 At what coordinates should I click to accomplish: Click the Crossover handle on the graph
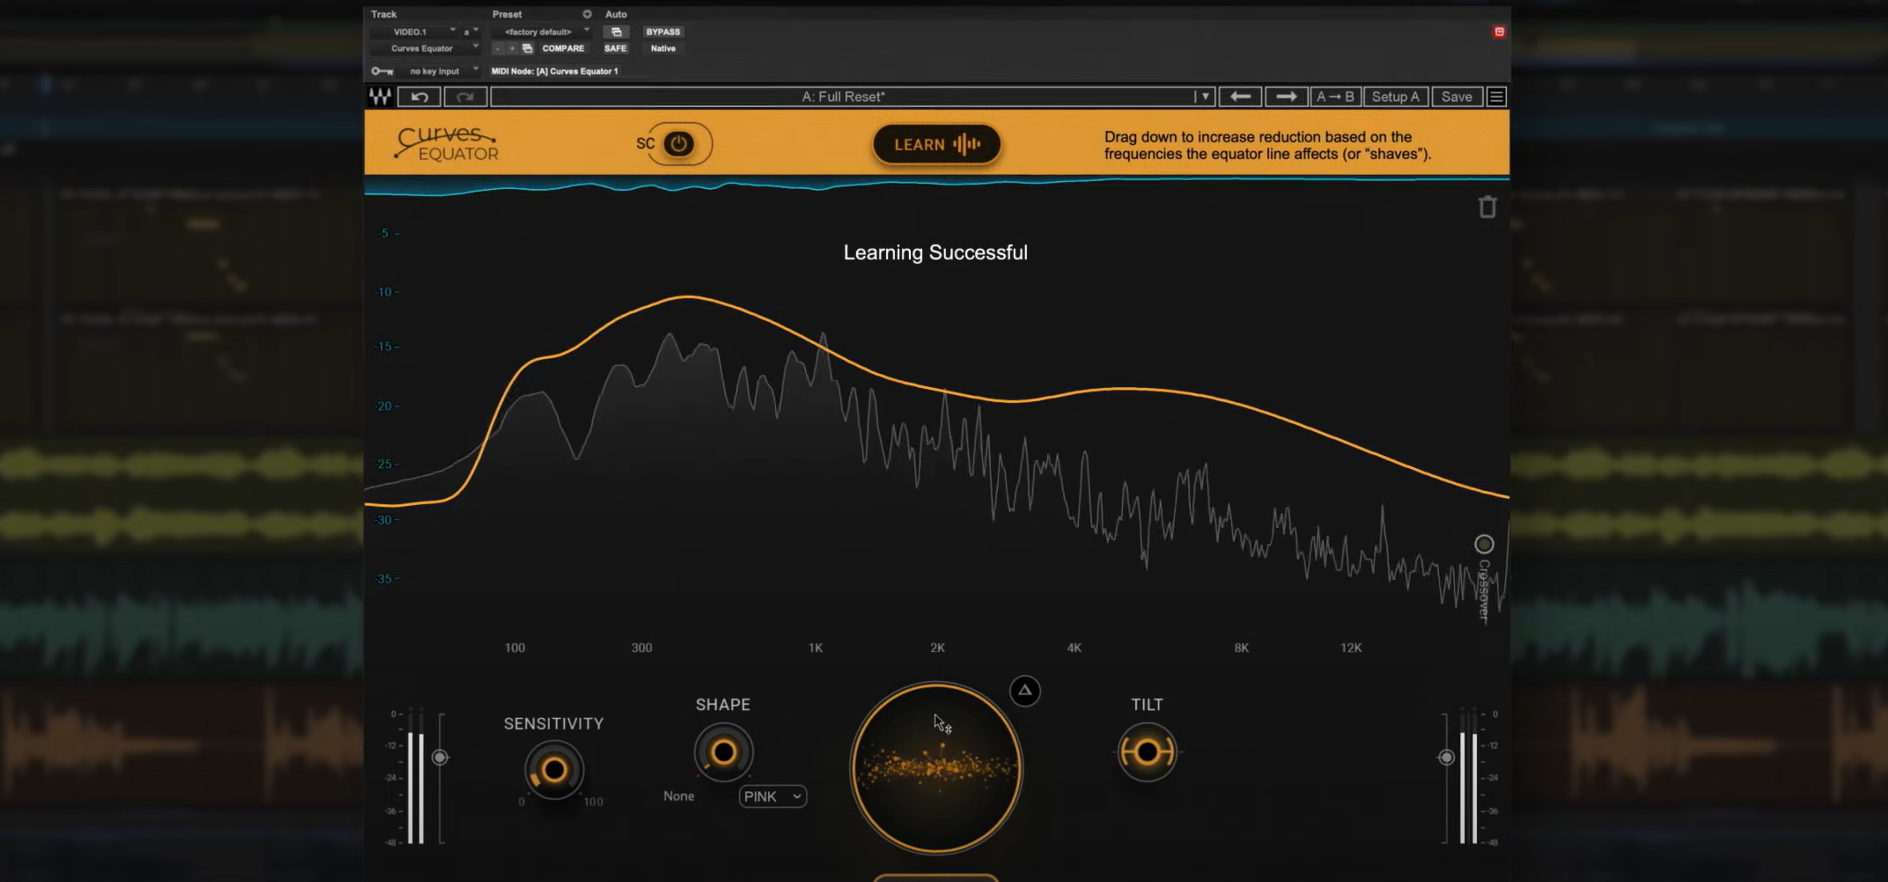[x=1484, y=544]
